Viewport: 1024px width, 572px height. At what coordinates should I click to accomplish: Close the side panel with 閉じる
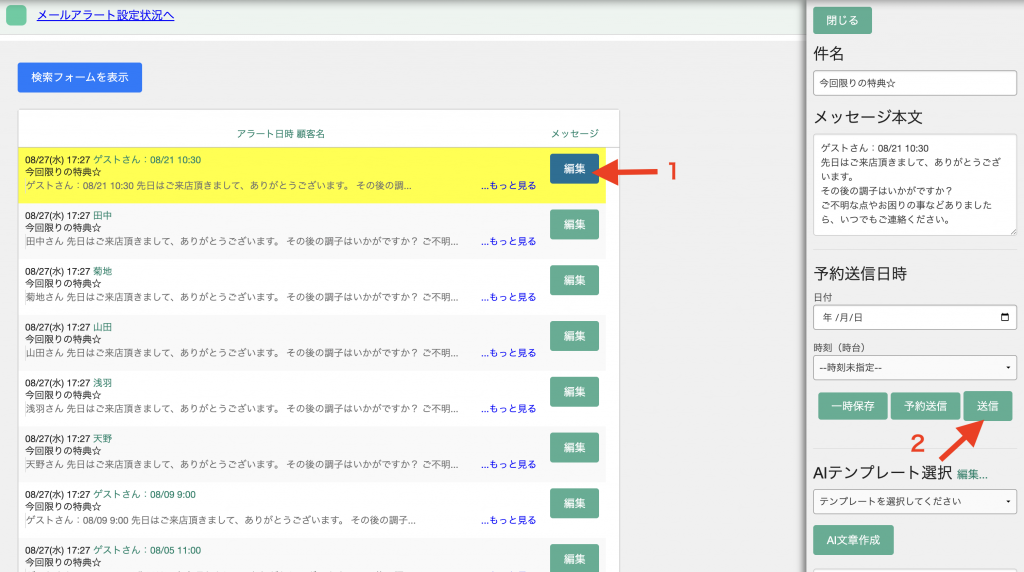coord(842,21)
